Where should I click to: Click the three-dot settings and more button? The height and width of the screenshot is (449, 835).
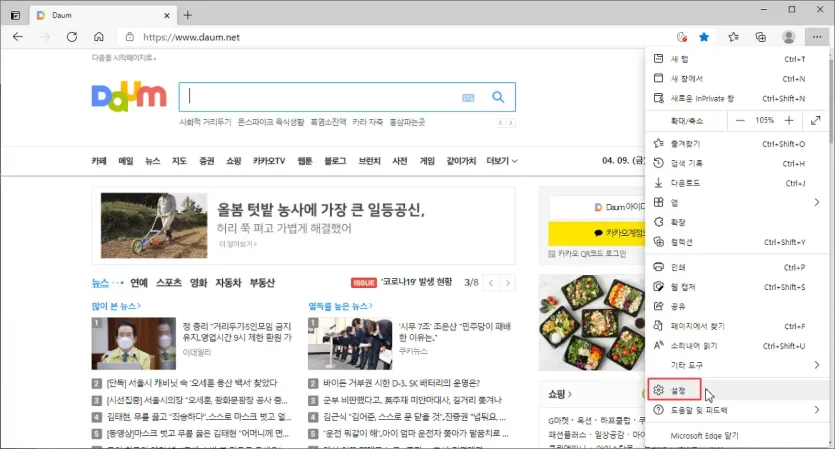(817, 37)
